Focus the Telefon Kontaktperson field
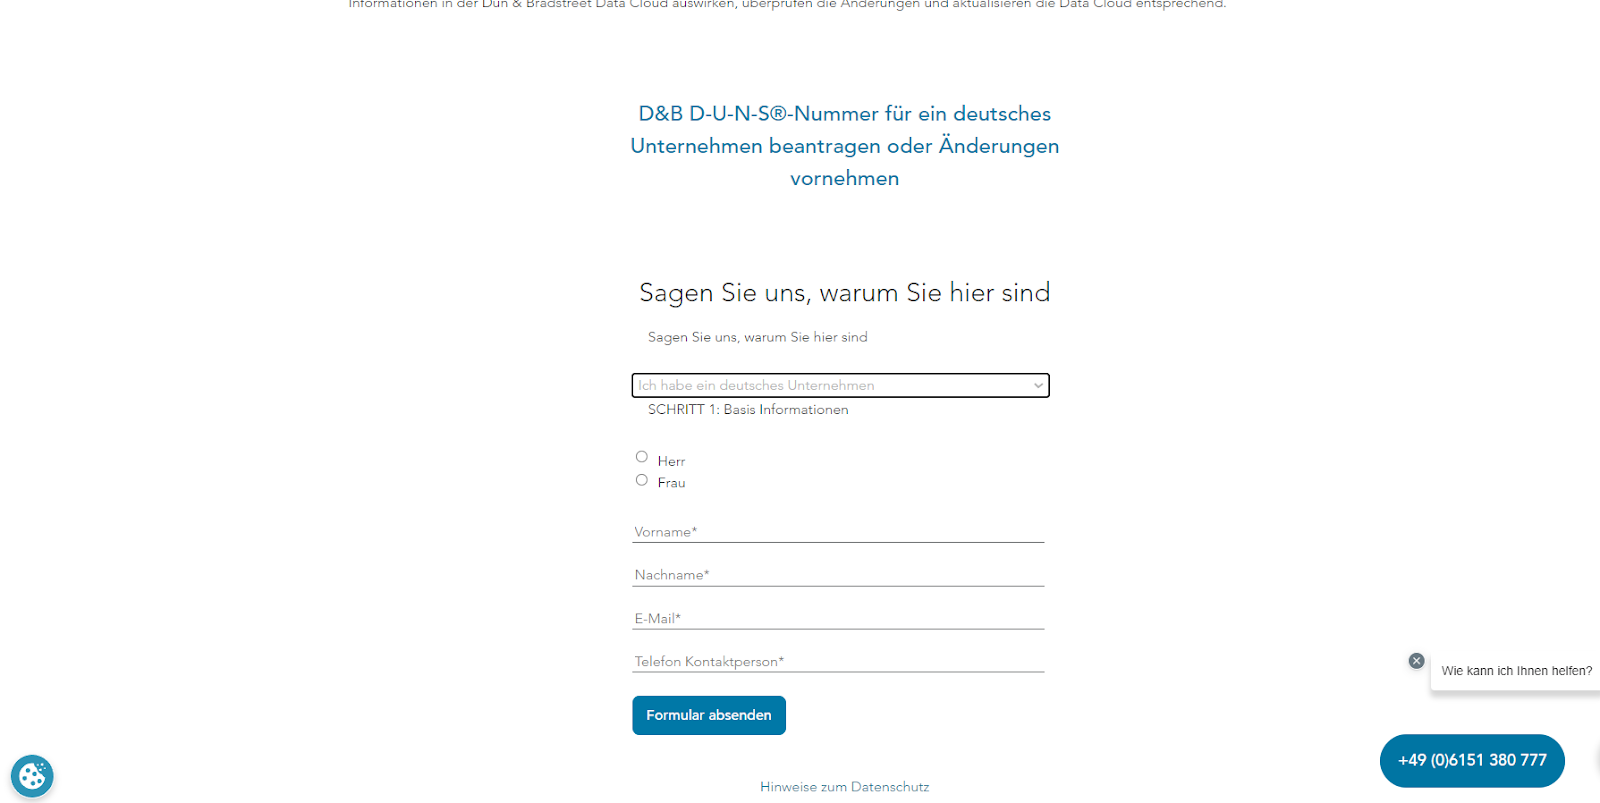This screenshot has height=803, width=1600. coord(838,662)
